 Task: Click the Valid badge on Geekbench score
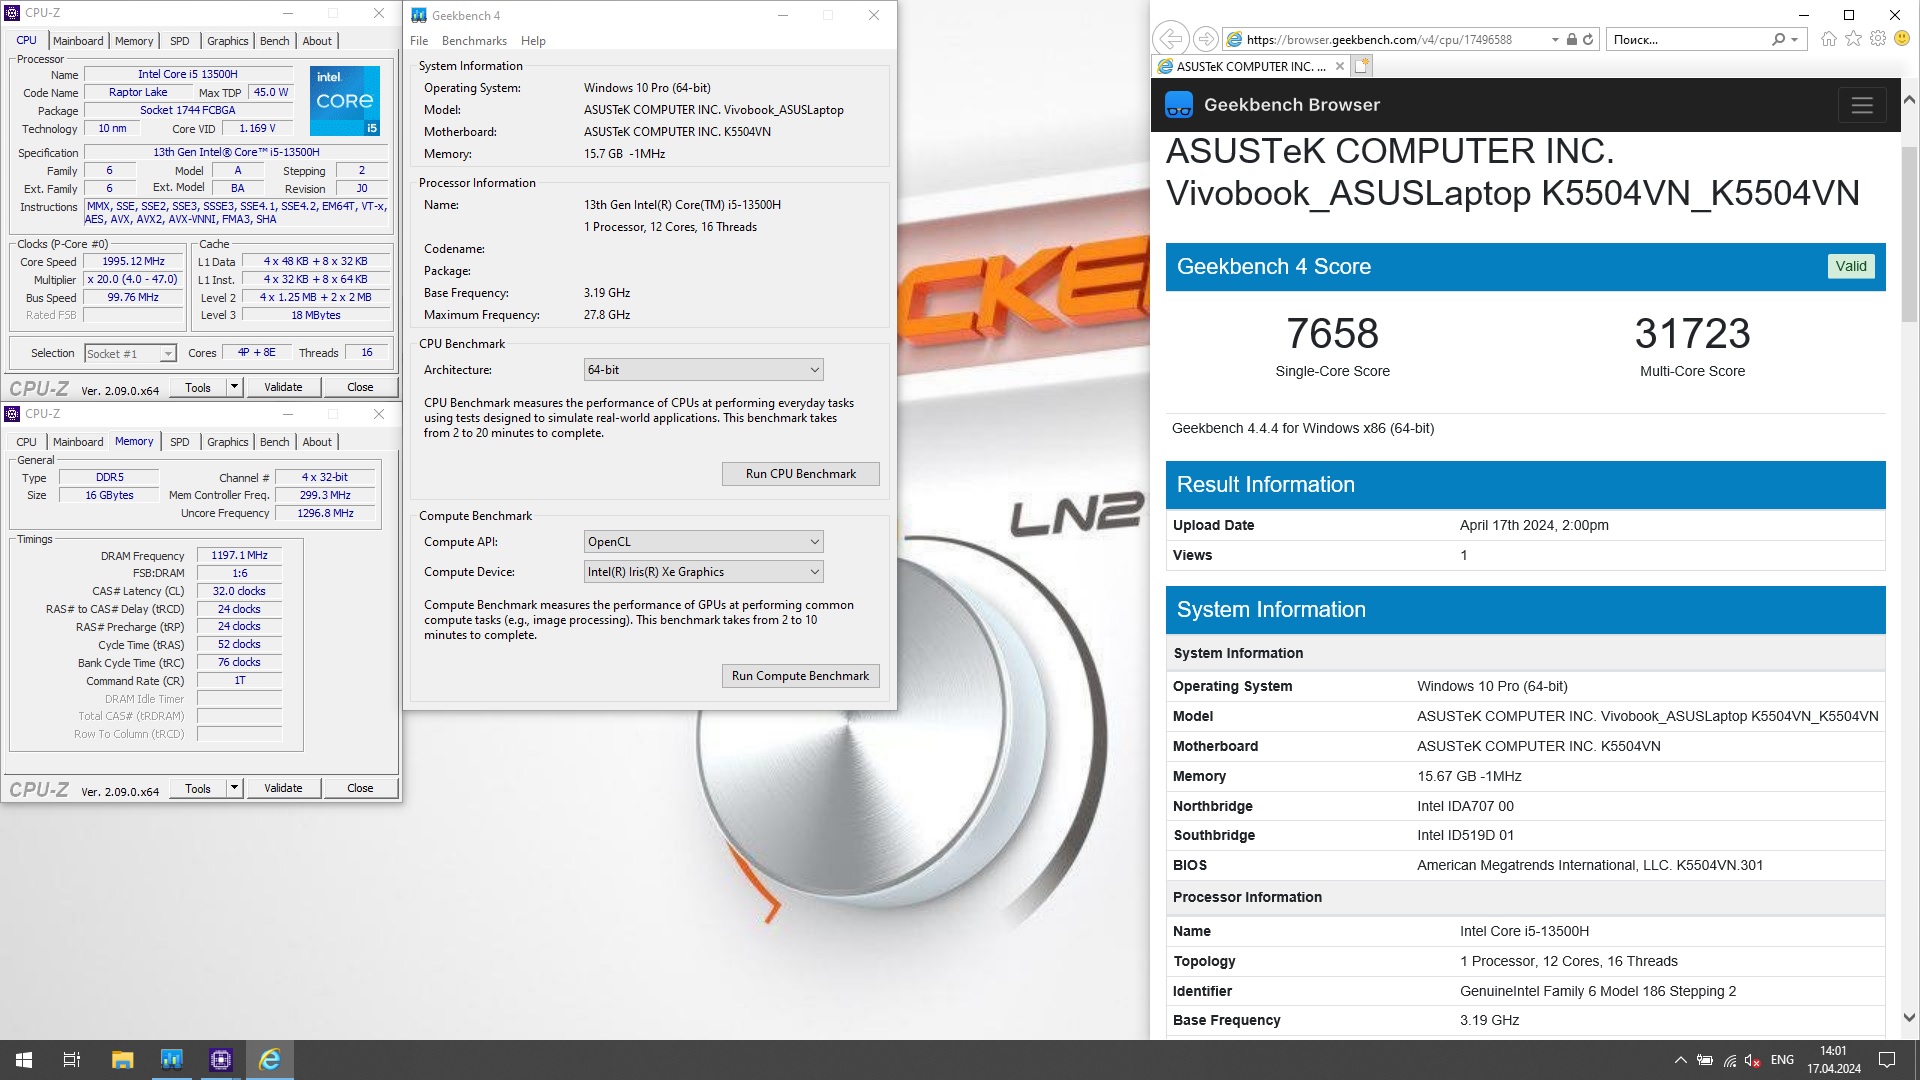[1851, 266]
